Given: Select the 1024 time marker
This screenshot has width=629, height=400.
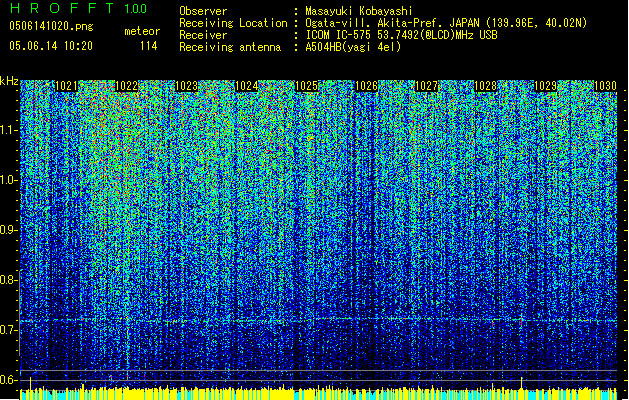Looking at the screenshot, I should coord(247,87).
